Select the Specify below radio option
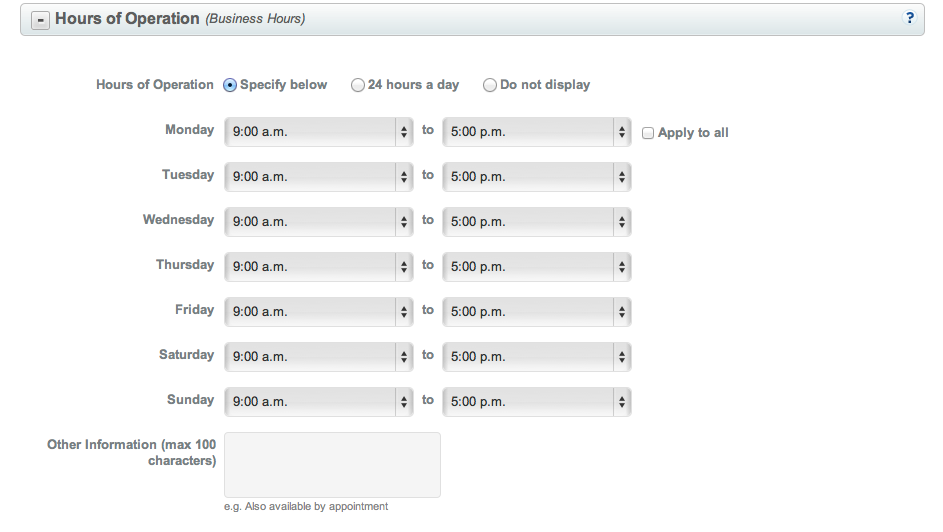The image size is (943, 532). coord(230,85)
